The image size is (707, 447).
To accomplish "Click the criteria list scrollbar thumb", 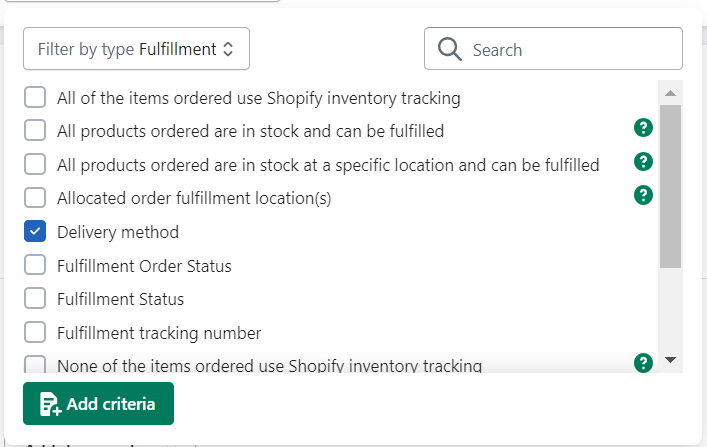I will pos(670,187).
